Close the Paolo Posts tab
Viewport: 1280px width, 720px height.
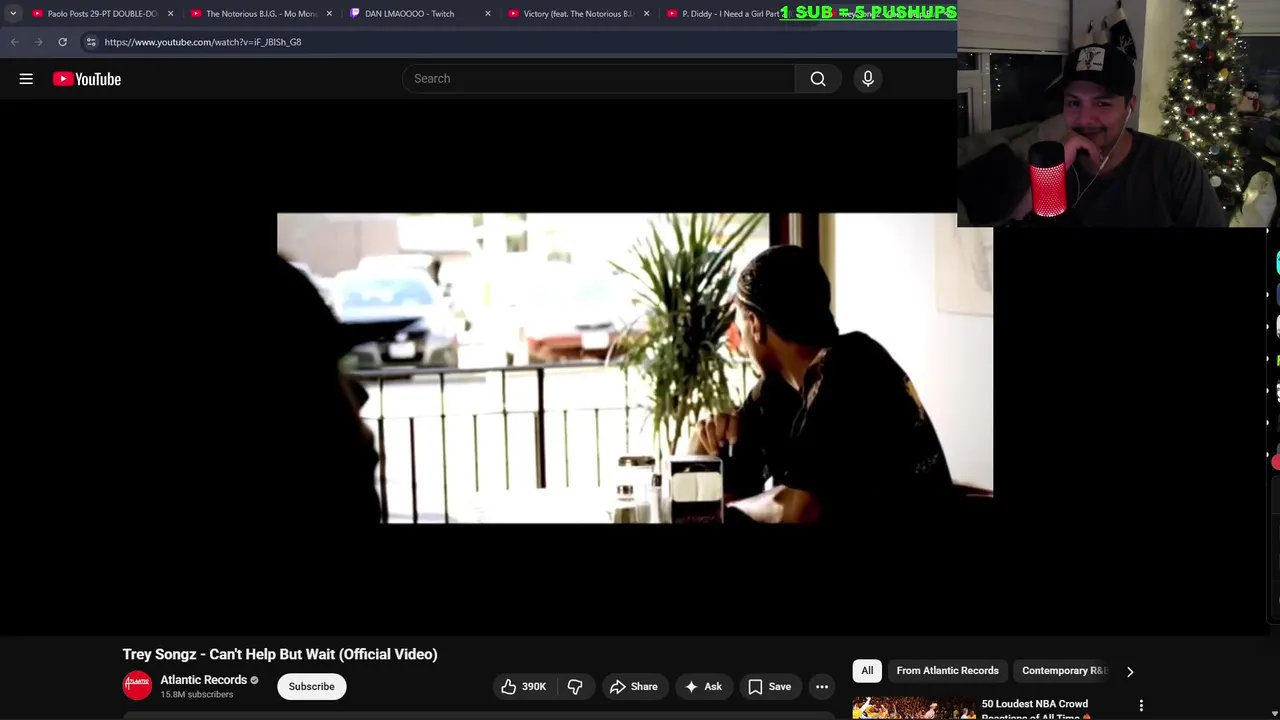click(x=170, y=14)
